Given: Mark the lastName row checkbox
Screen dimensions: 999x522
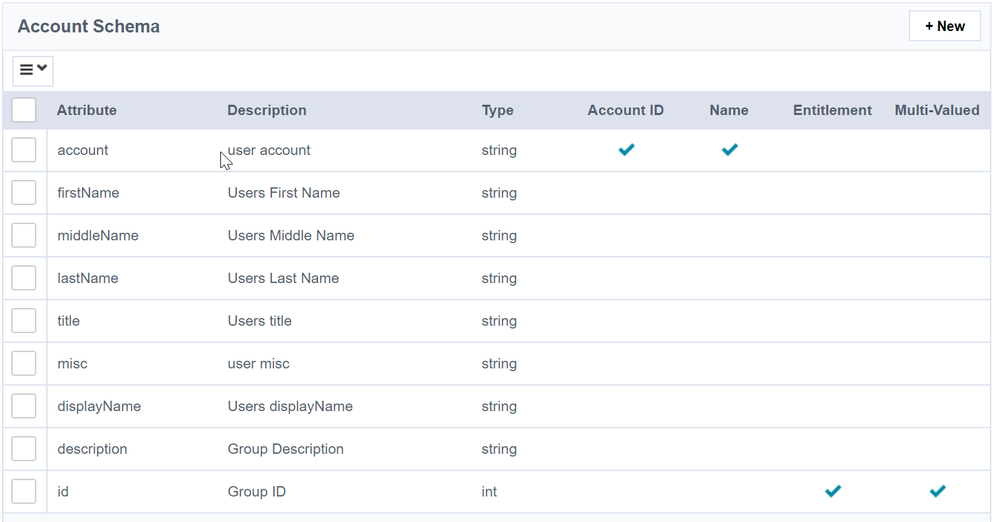Looking at the screenshot, I should pyautogui.click(x=24, y=278).
